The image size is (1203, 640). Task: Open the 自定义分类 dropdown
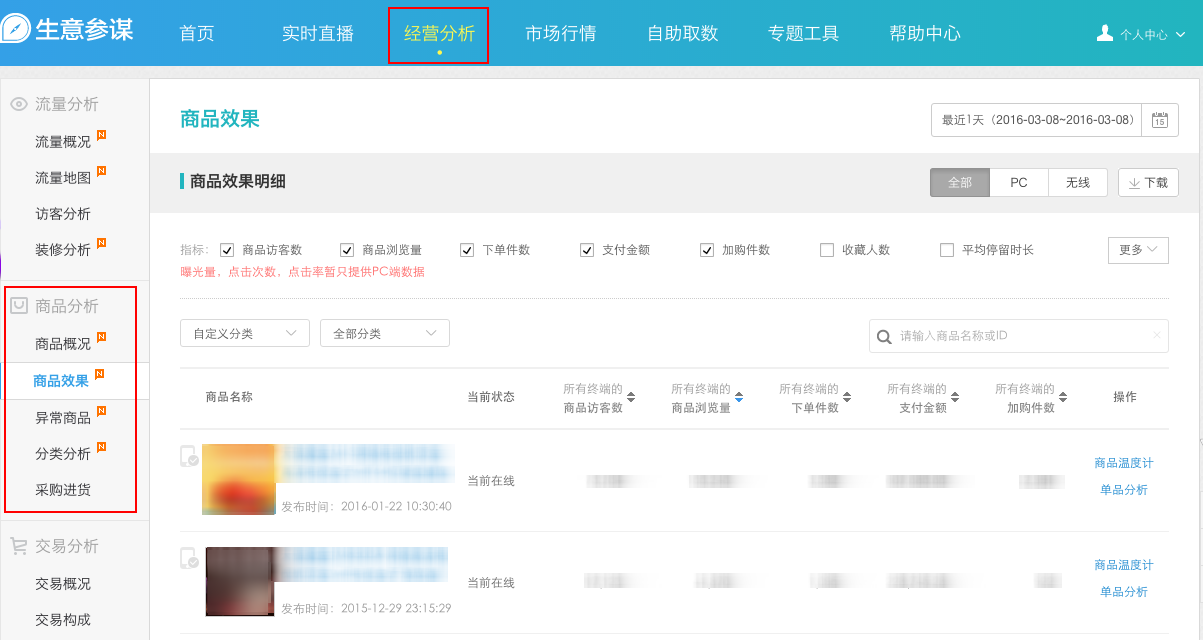click(x=245, y=333)
